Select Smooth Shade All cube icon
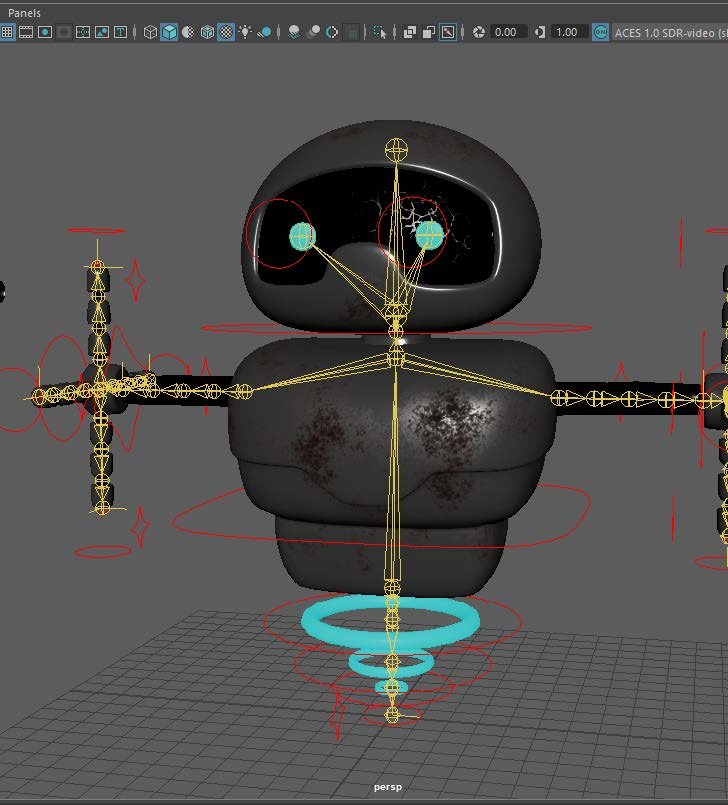 pyautogui.click(x=169, y=32)
